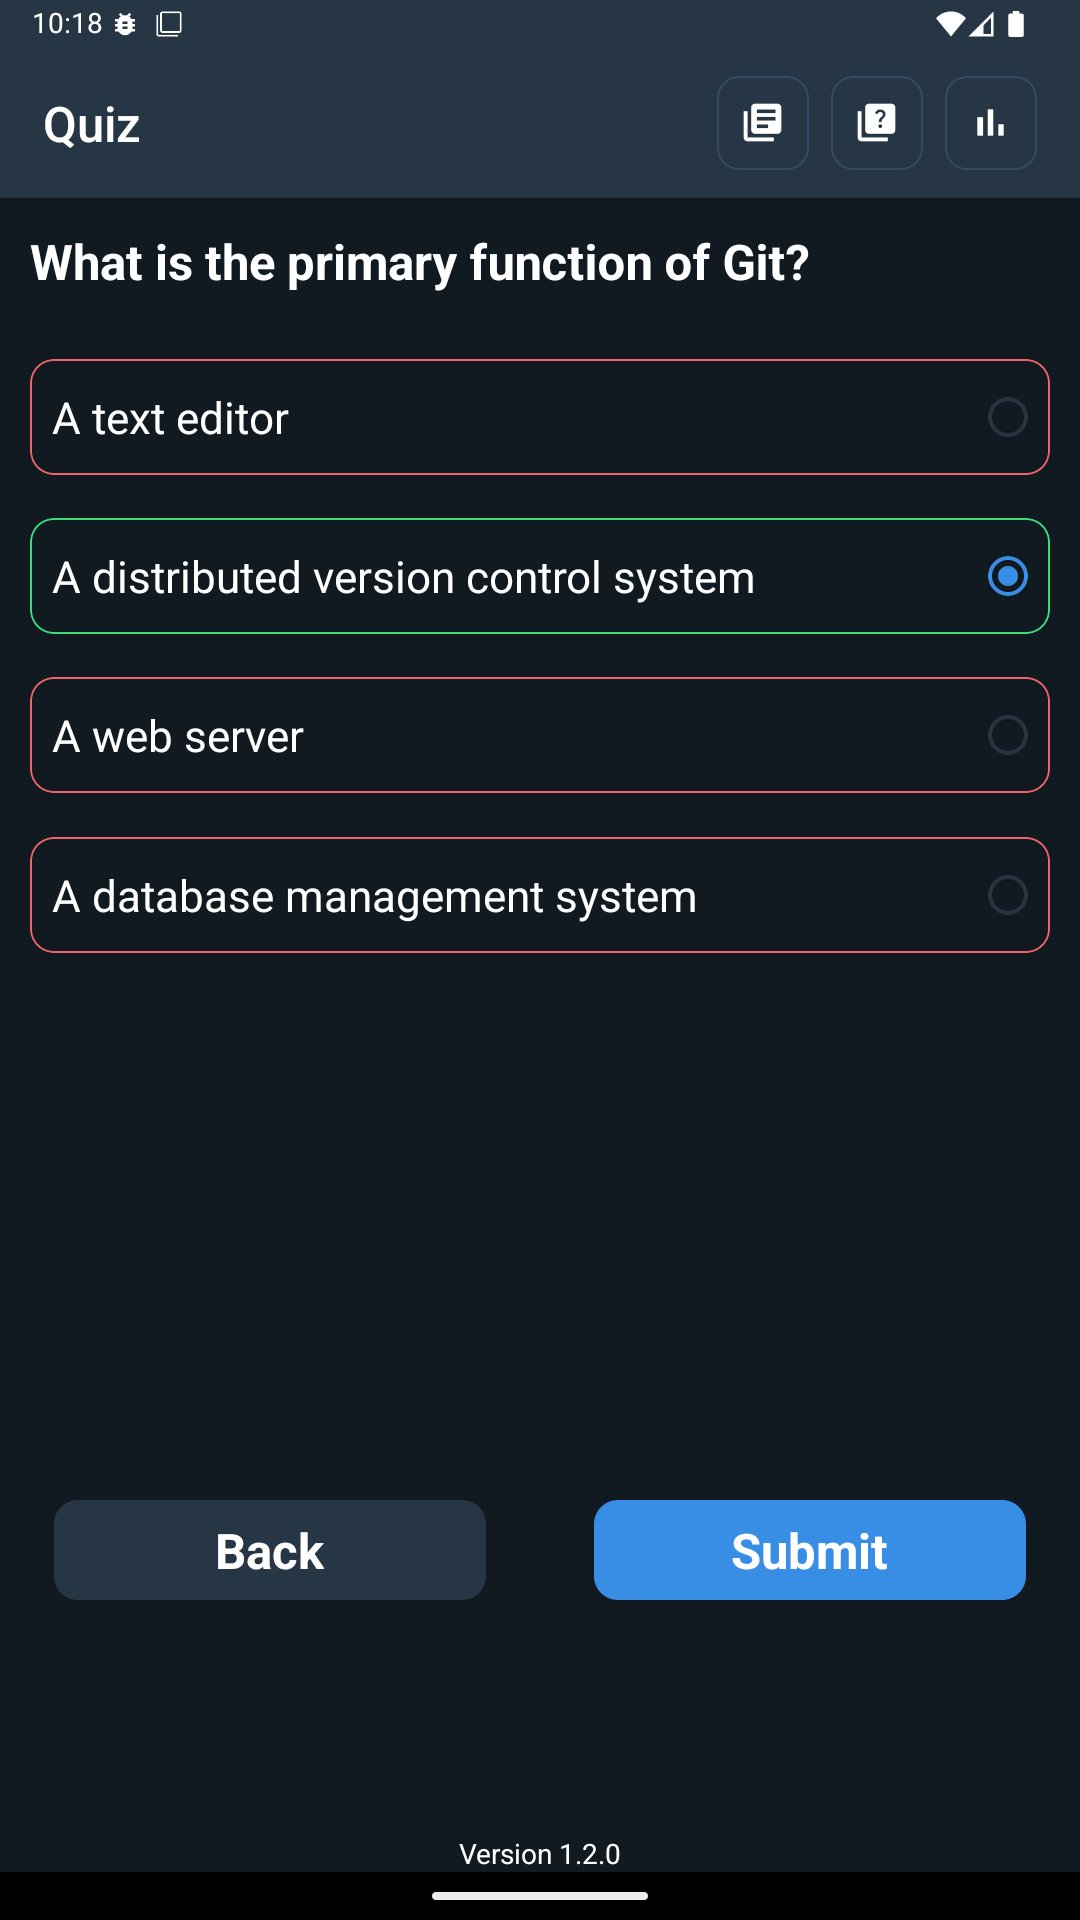Tap the battery status icon
The image size is (1080, 1920).
tap(1016, 24)
